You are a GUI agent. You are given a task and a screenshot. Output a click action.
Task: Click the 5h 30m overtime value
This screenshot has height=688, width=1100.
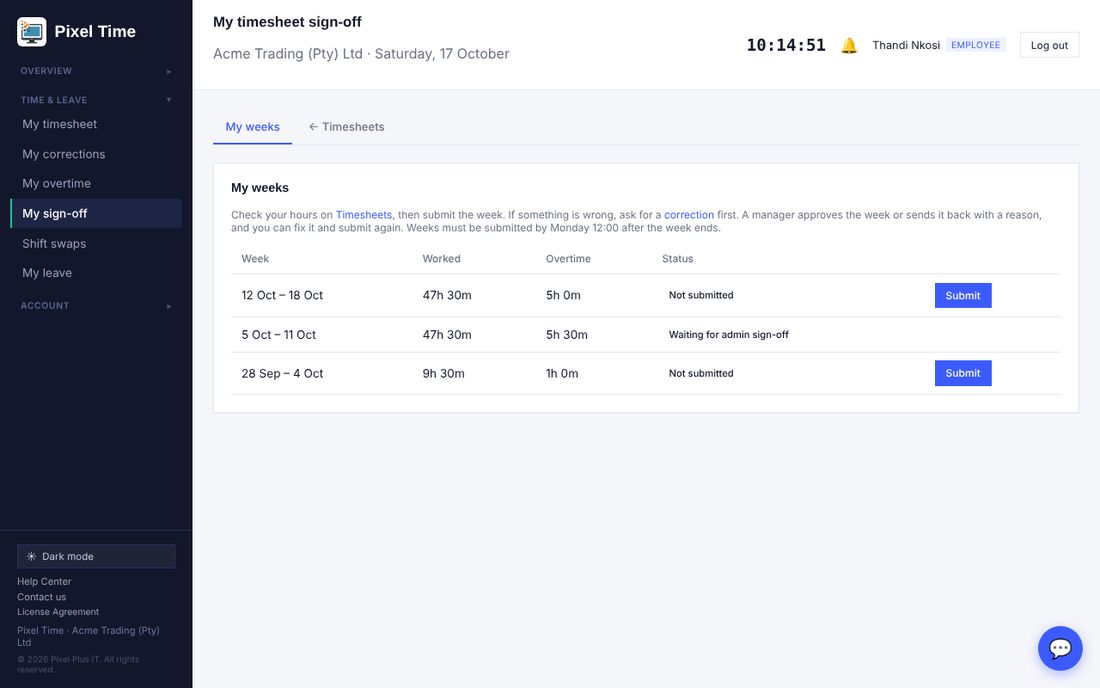(x=567, y=335)
